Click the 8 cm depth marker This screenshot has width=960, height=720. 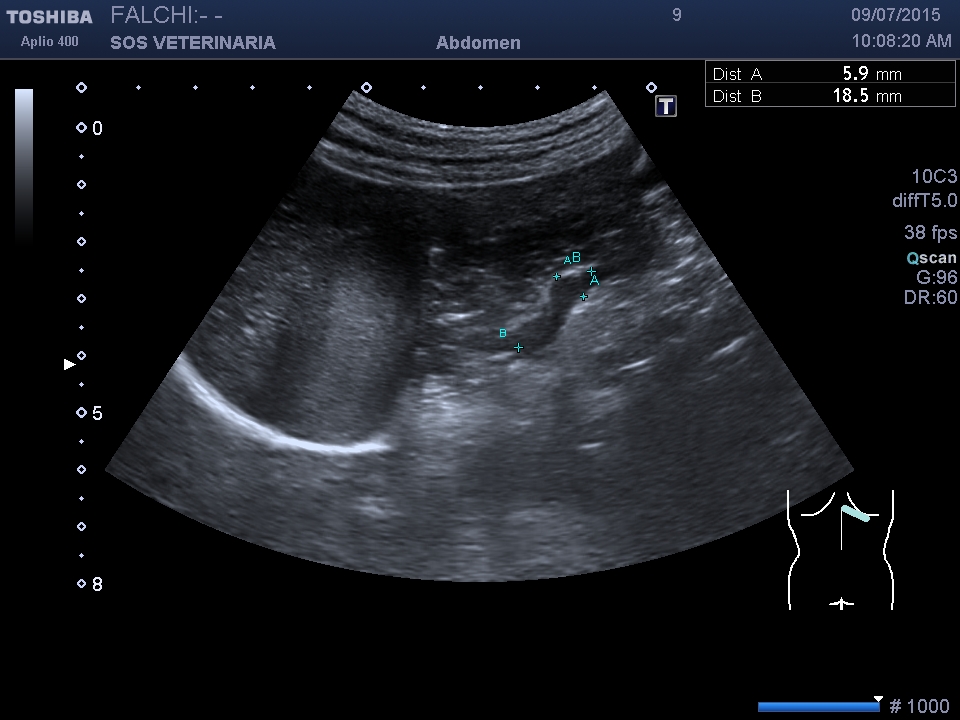pos(96,584)
